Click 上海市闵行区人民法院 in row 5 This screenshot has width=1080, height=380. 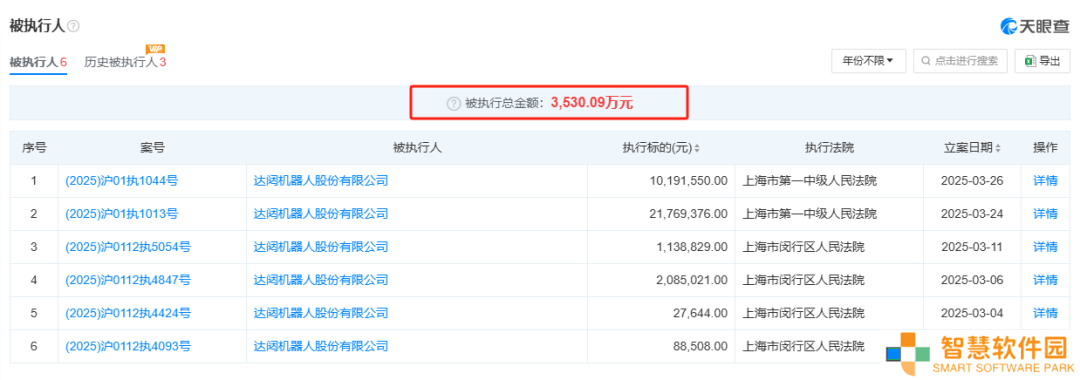(803, 313)
